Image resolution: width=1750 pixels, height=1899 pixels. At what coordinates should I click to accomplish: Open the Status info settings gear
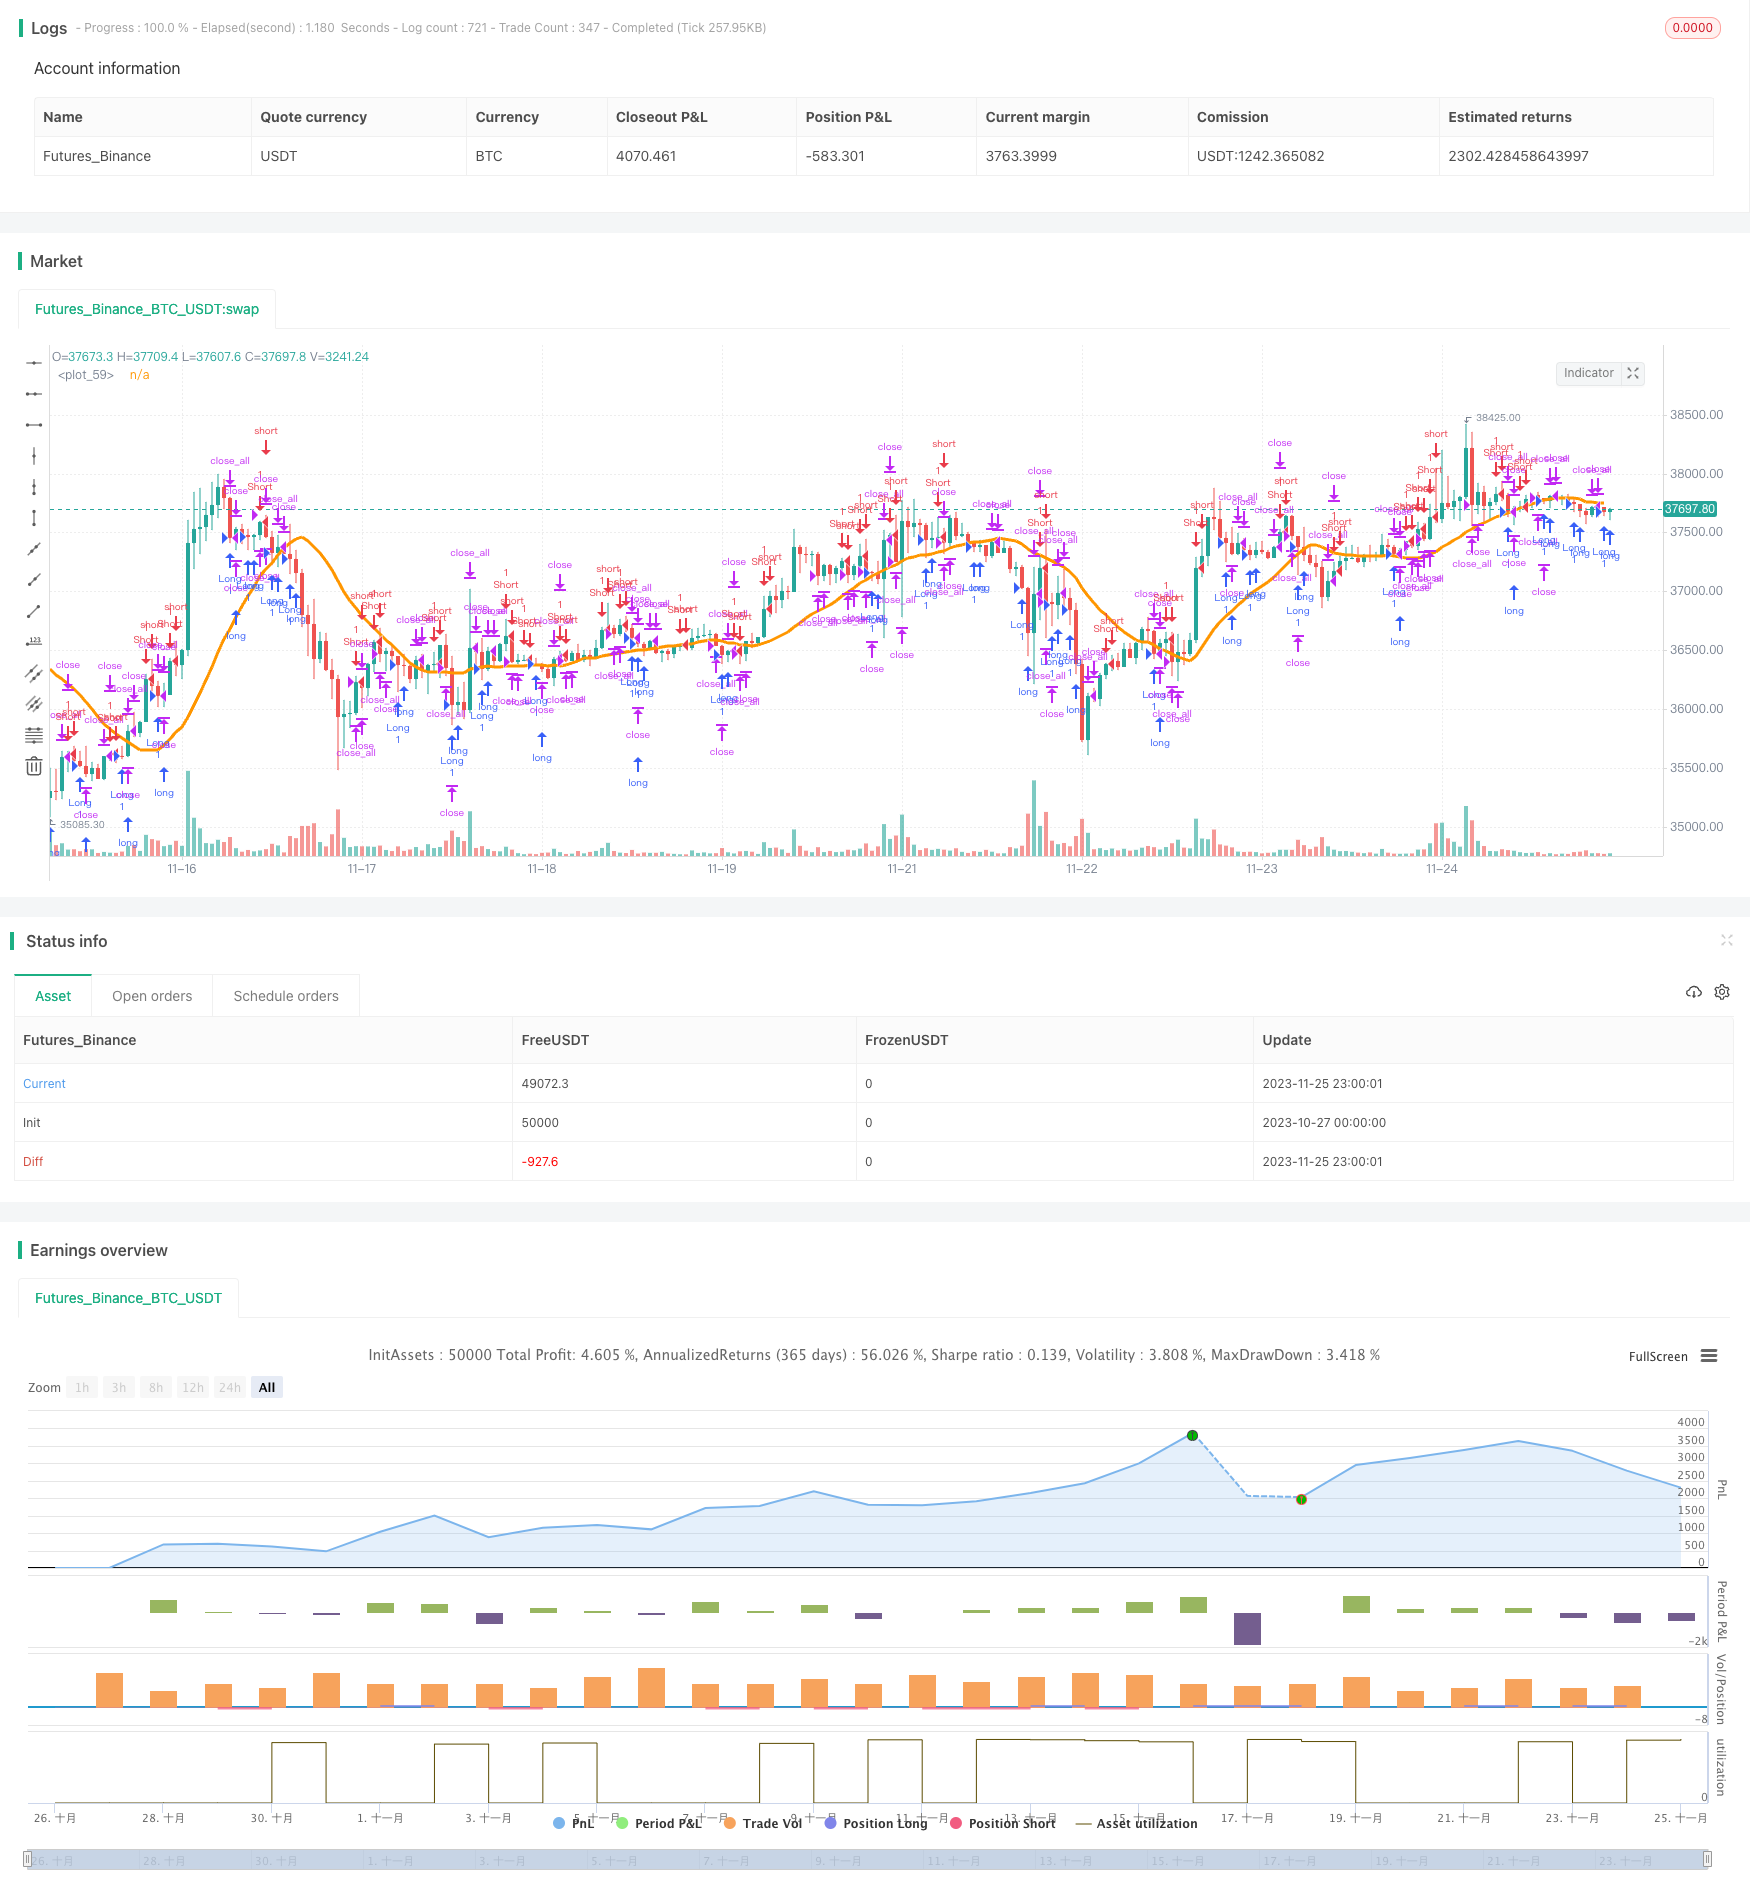point(1722,992)
